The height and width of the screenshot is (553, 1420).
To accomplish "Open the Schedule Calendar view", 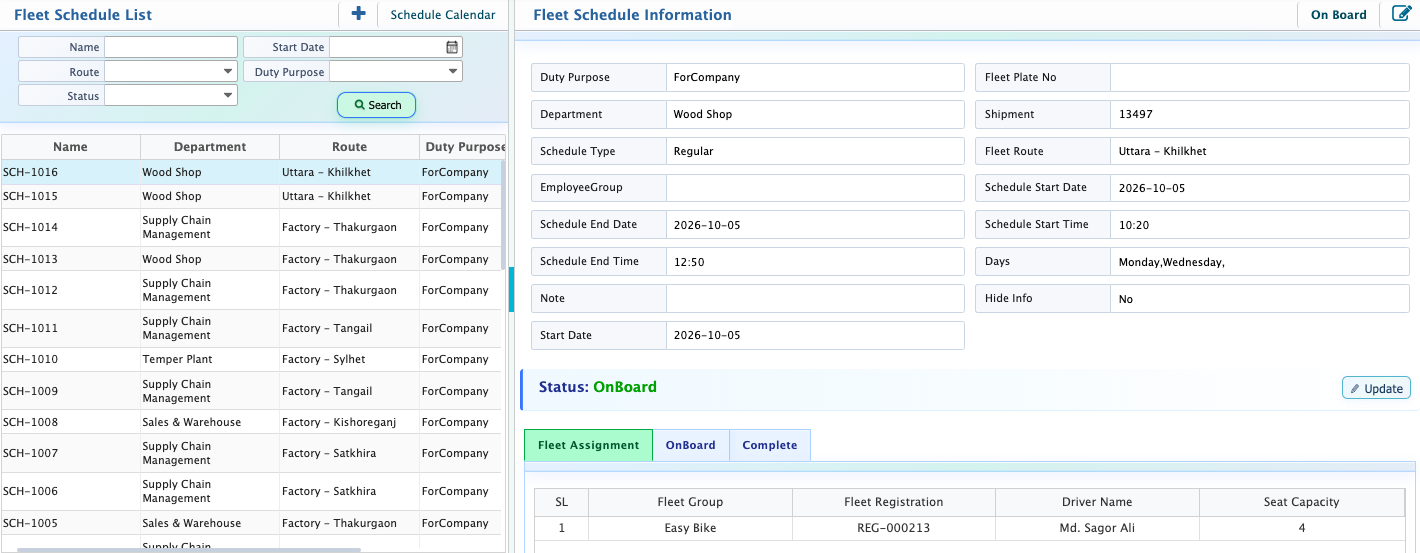I will tap(443, 15).
